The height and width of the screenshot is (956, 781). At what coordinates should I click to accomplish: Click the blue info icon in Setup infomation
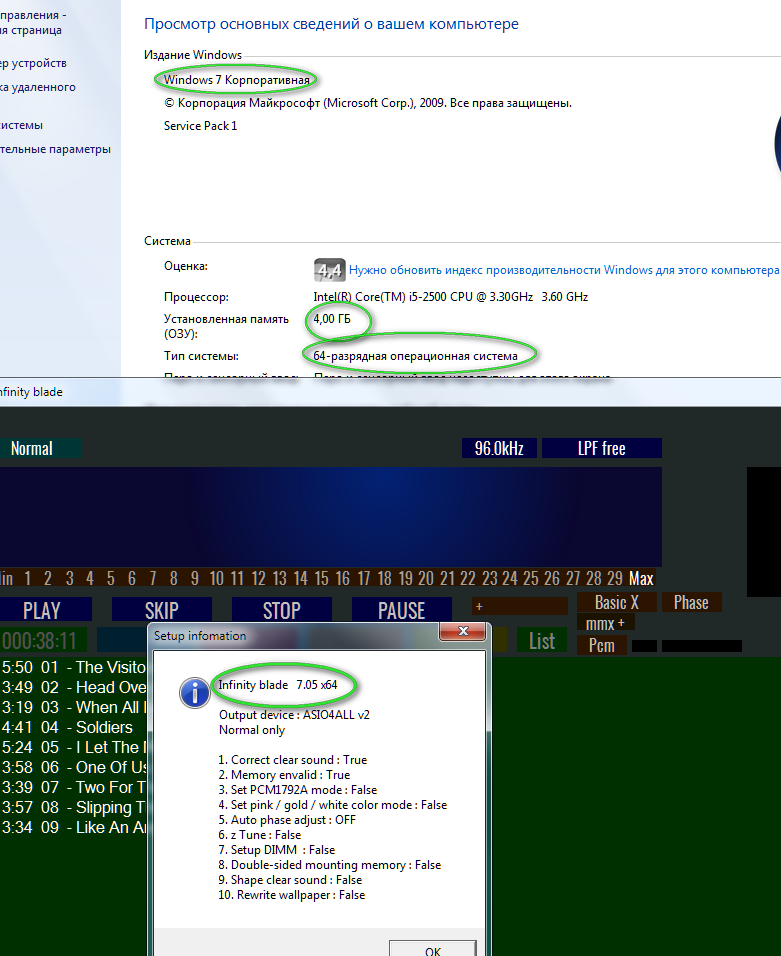194,693
